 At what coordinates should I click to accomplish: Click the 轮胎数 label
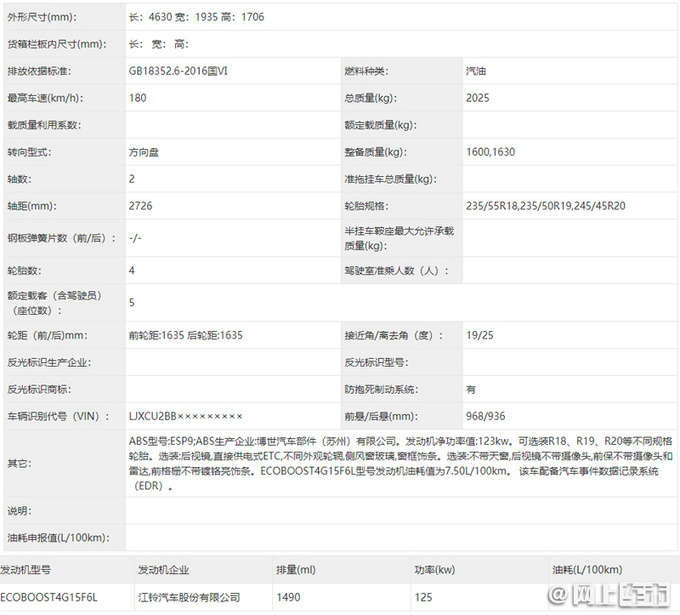tap(24, 271)
